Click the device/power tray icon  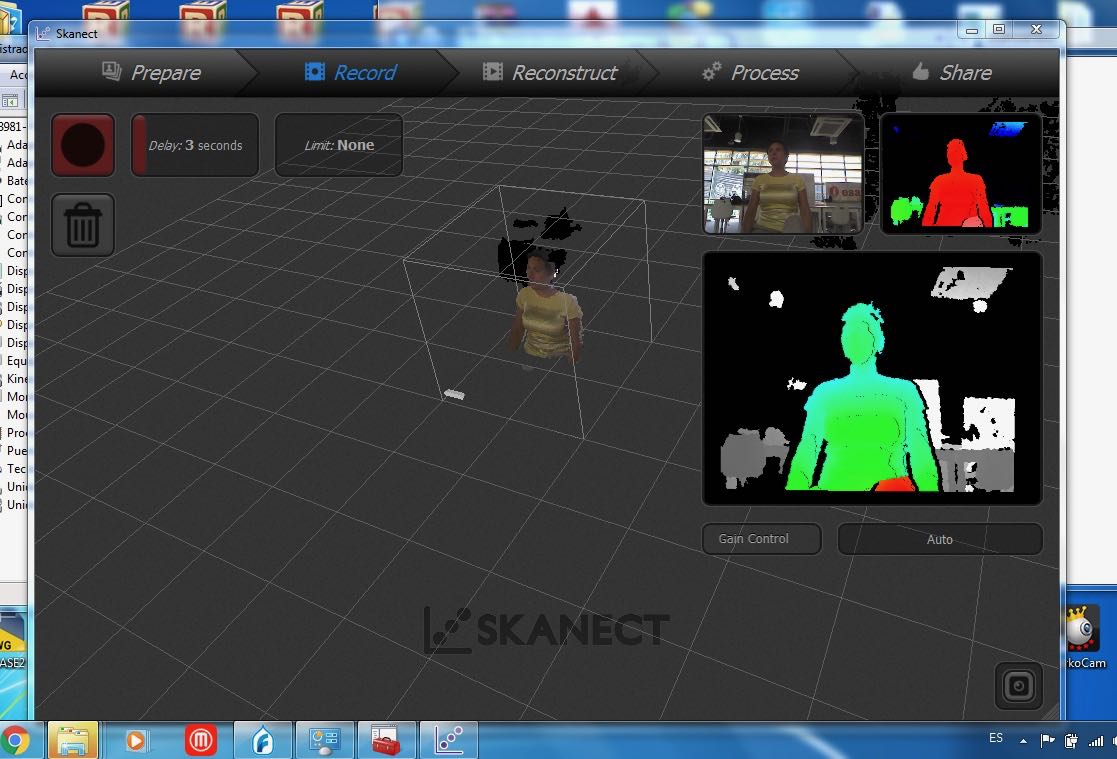(x=1071, y=741)
